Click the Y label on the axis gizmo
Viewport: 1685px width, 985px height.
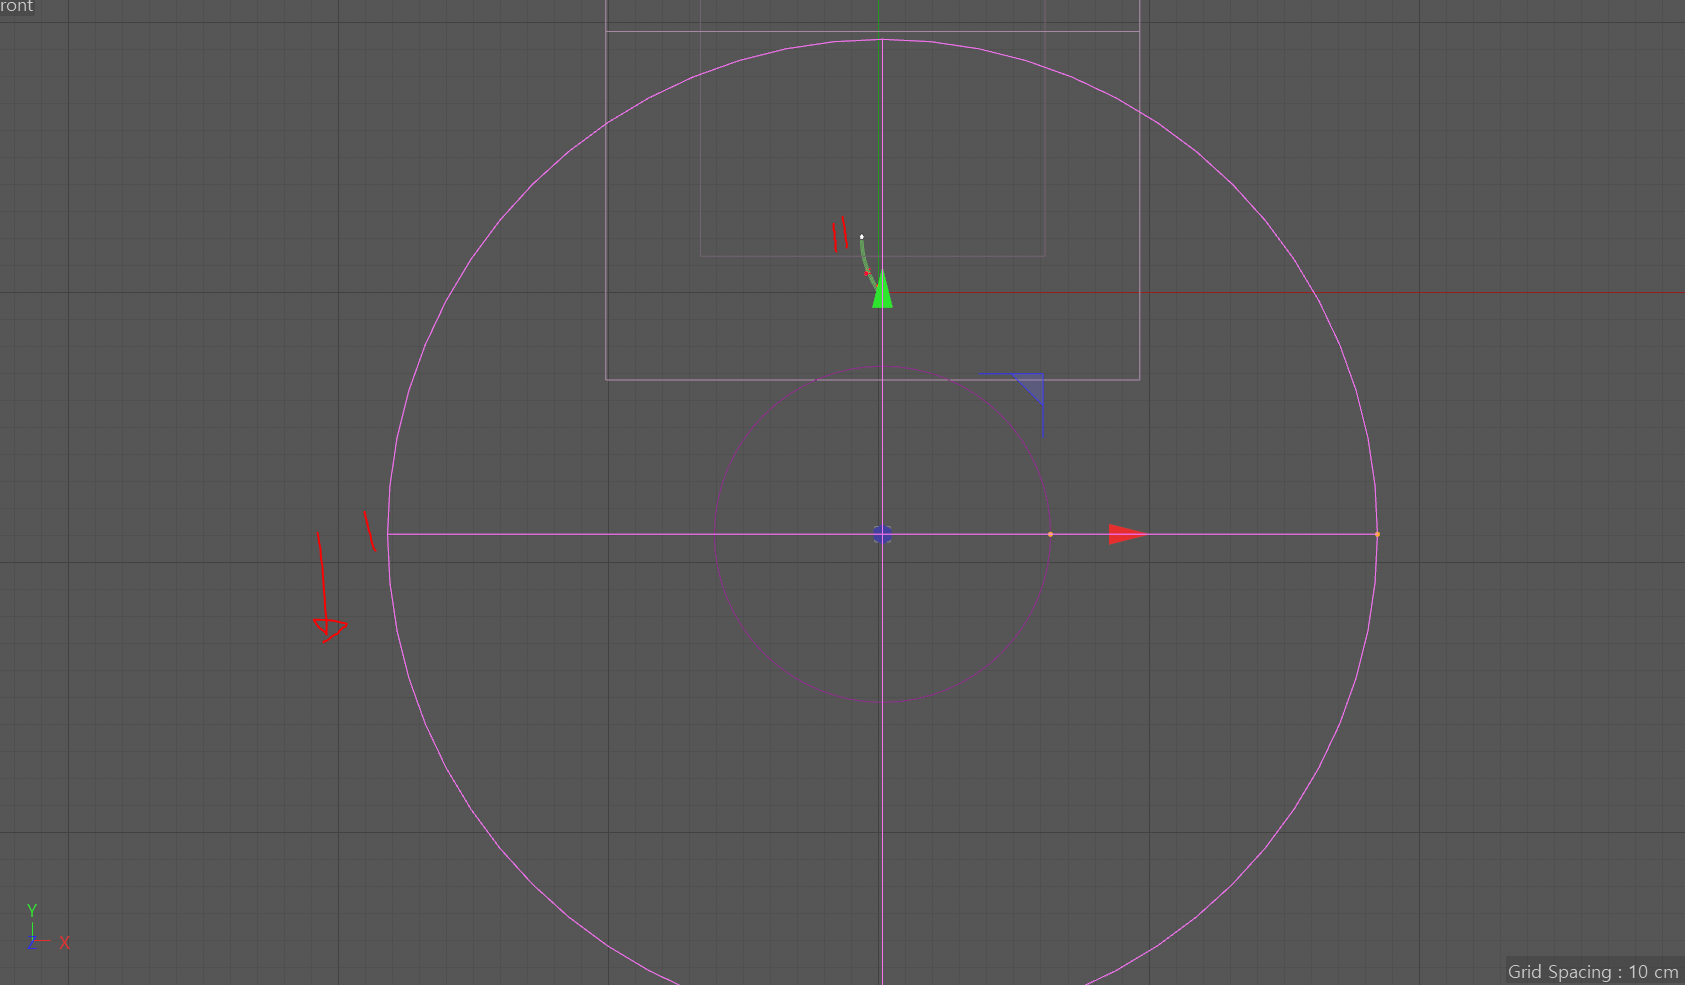[x=32, y=911]
